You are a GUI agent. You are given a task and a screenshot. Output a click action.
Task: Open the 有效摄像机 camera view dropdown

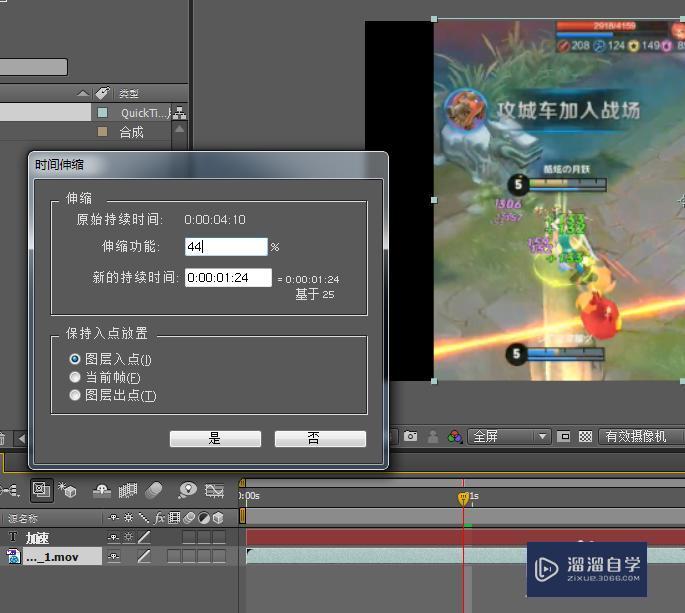(x=641, y=436)
